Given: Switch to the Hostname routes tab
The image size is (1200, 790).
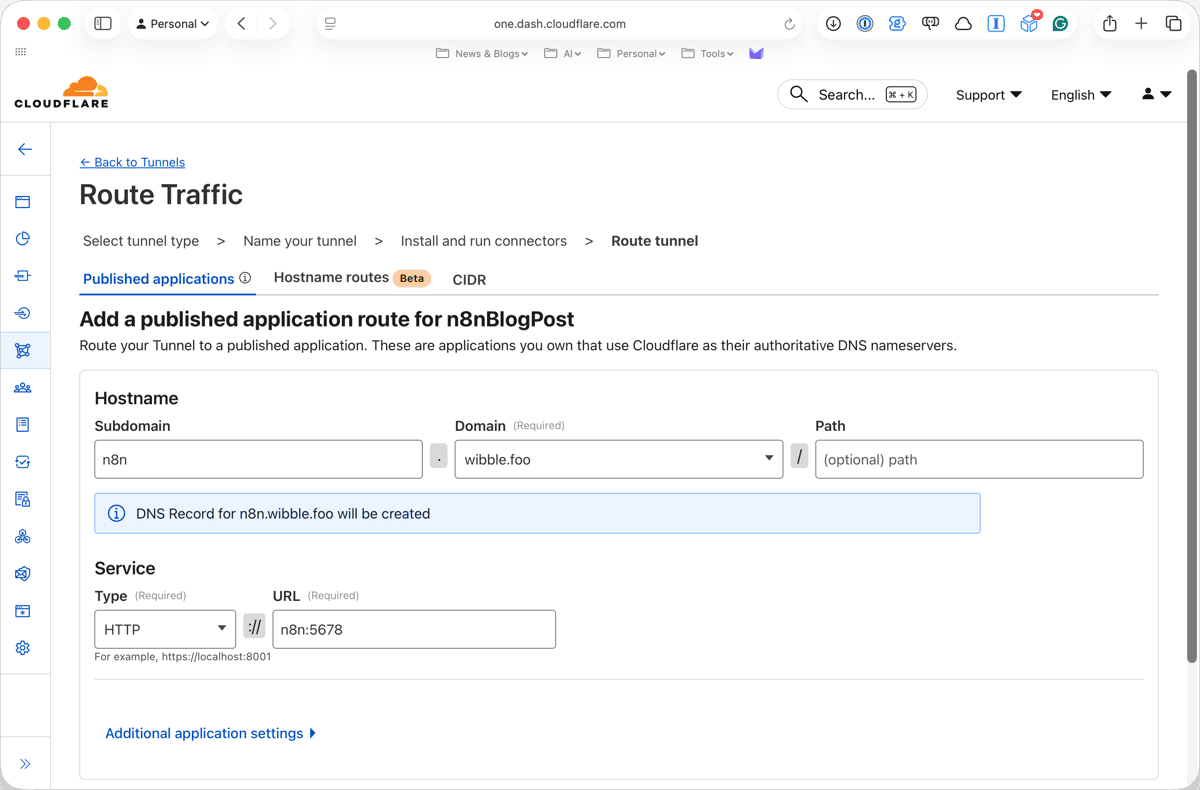Looking at the screenshot, I should point(331,278).
